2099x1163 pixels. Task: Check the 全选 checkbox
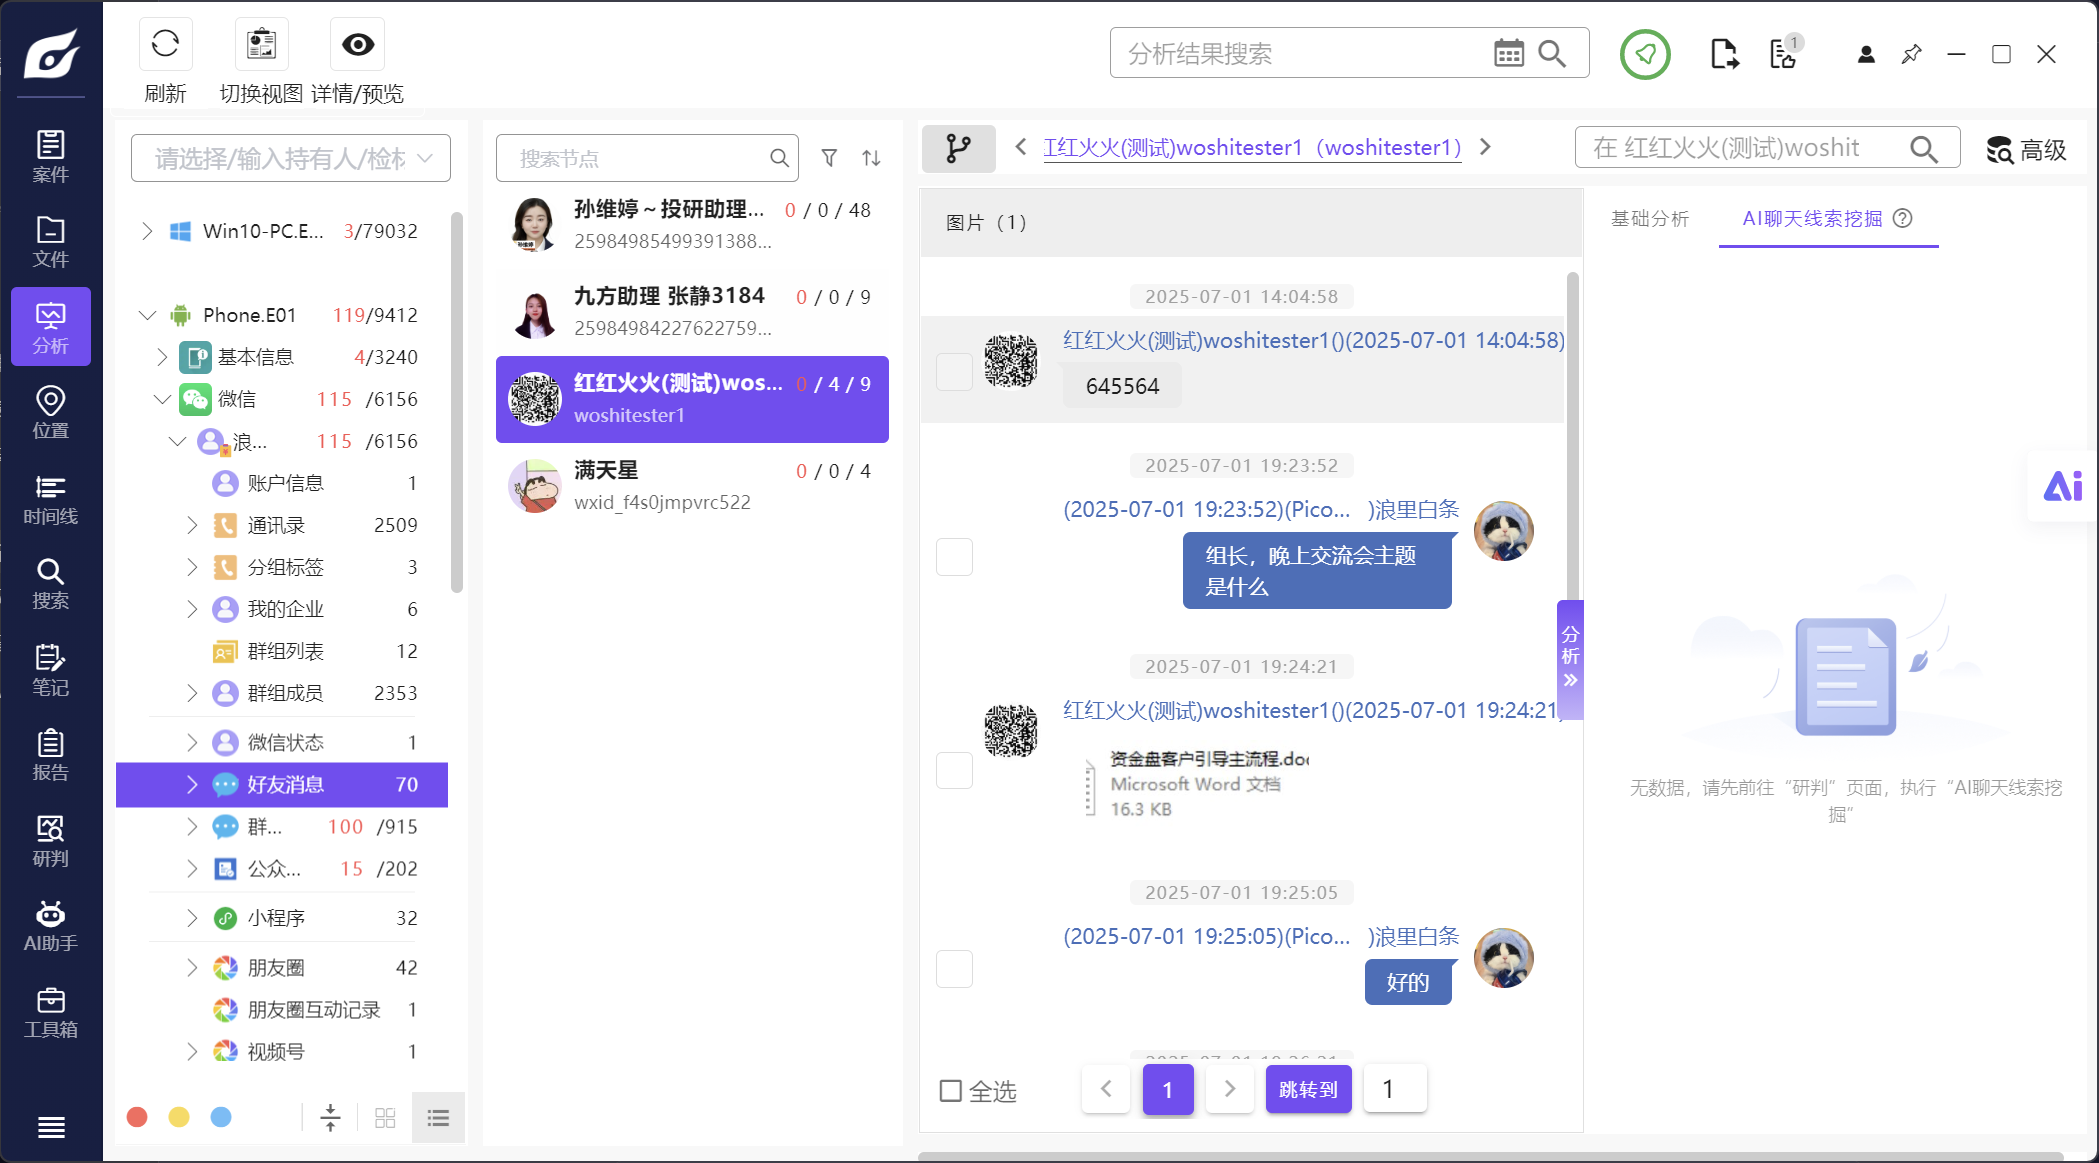[951, 1090]
